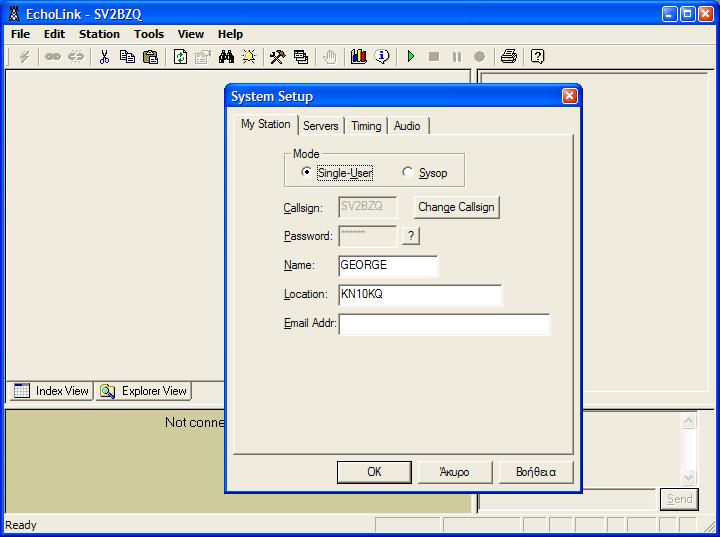Click the disabled Password field

click(x=368, y=236)
